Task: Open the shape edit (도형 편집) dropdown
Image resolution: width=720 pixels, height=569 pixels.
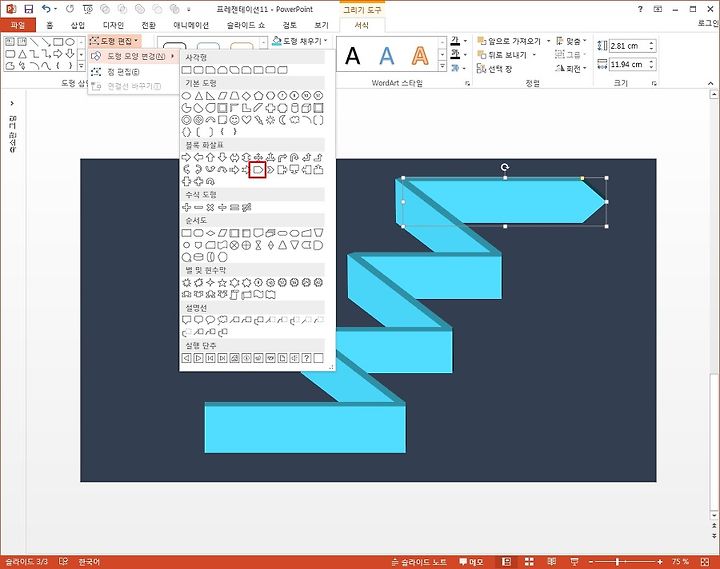Action: coord(115,41)
